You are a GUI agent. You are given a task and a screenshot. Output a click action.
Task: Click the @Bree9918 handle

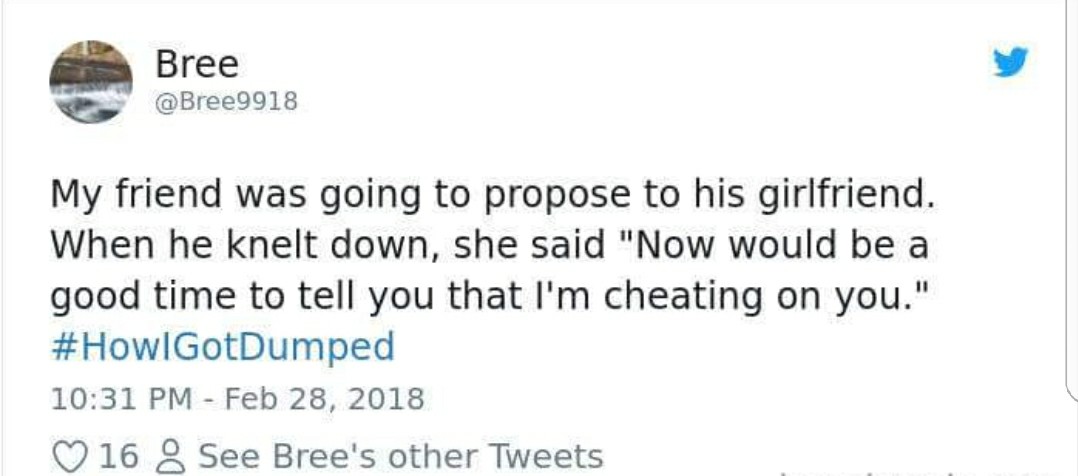227,102
